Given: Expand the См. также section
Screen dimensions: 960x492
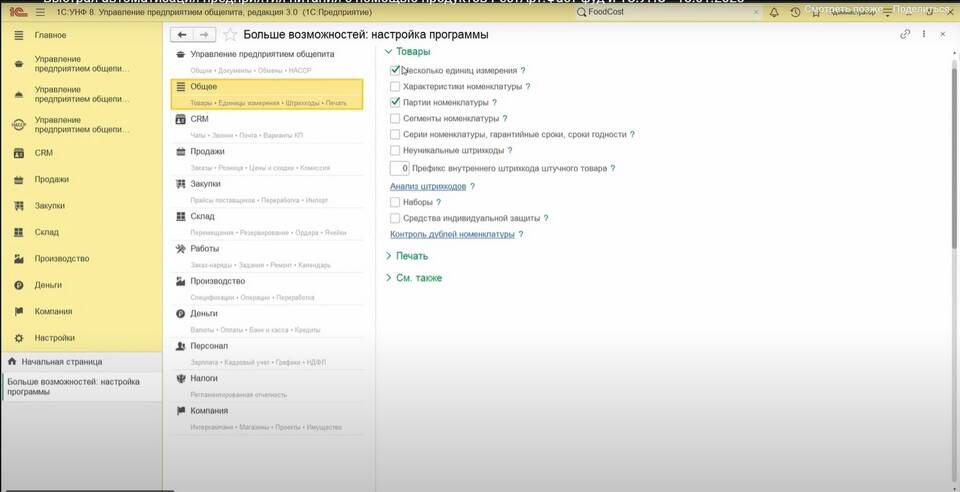Looking at the screenshot, I should click(x=413, y=278).
